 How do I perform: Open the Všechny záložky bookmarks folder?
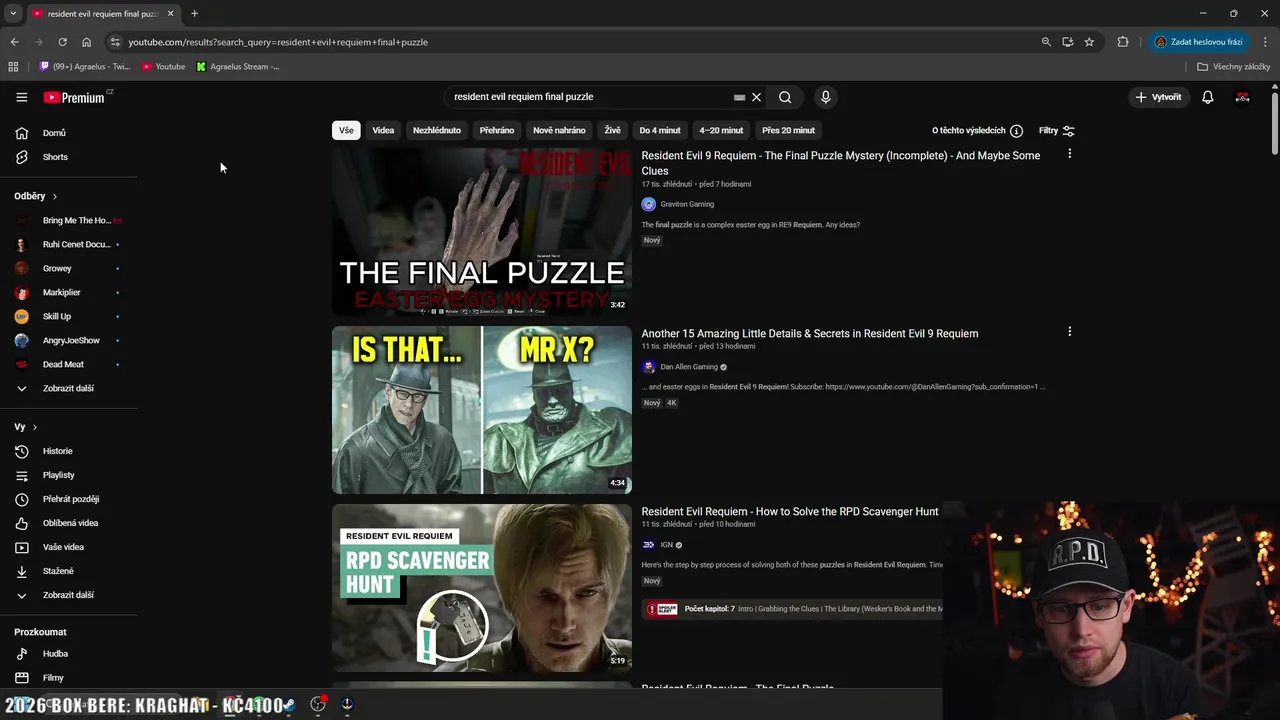click(x=1234, y=67)
